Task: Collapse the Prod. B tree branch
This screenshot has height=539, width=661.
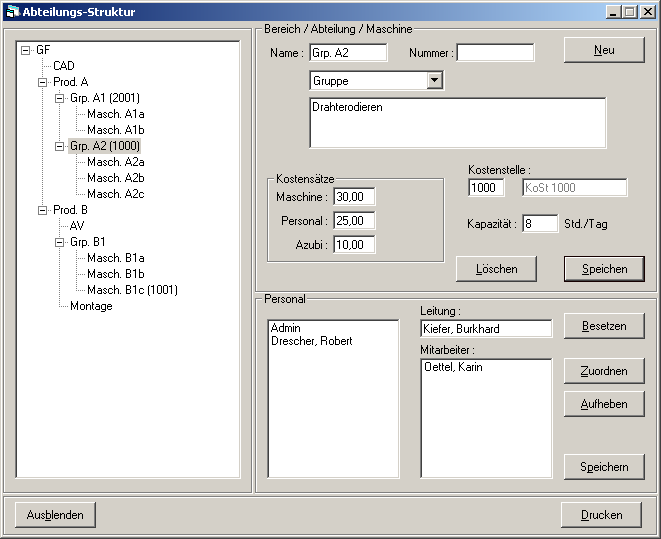Action: click(43, 210)
